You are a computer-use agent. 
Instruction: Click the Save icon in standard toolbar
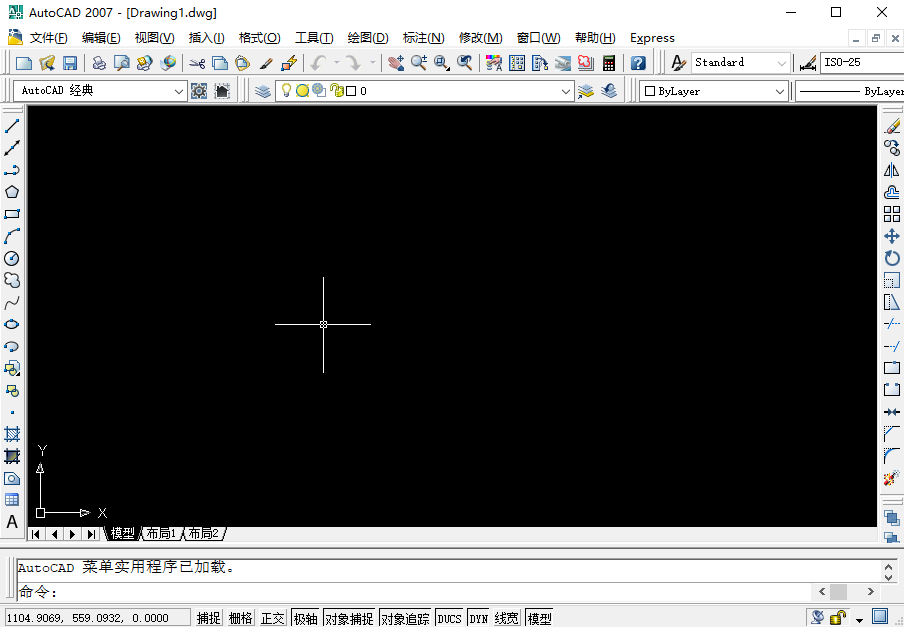(70, 63)
